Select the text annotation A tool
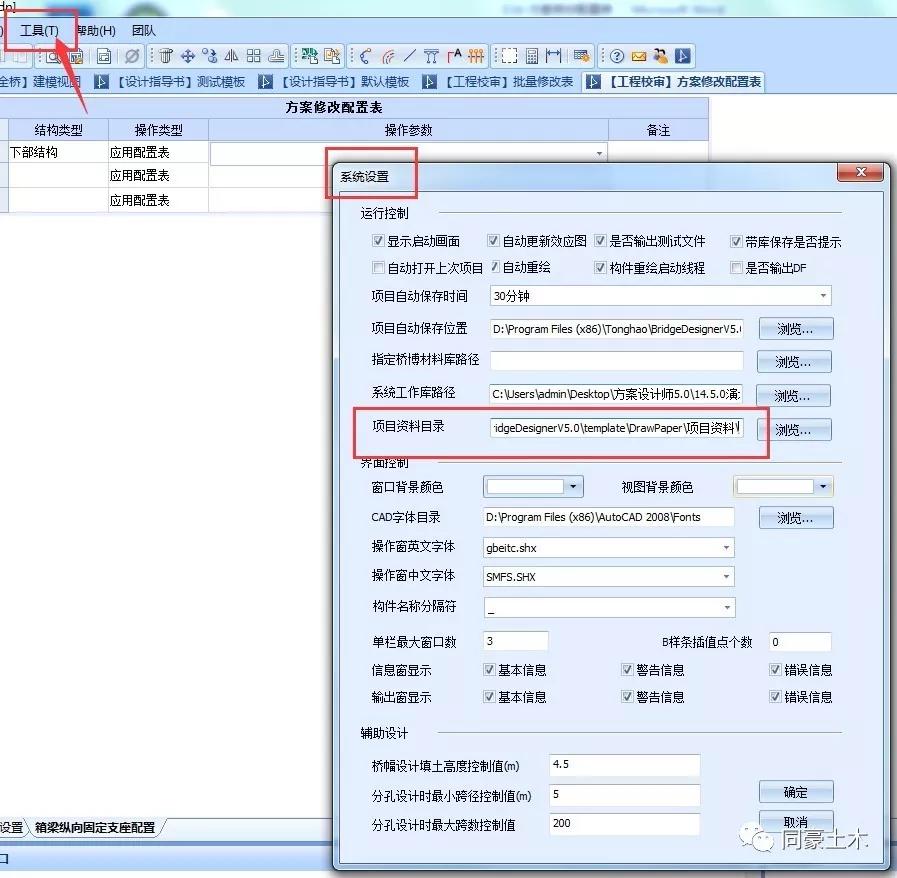Image resolution: width=897 pixels, height=878 pixels. coord(454,56)
